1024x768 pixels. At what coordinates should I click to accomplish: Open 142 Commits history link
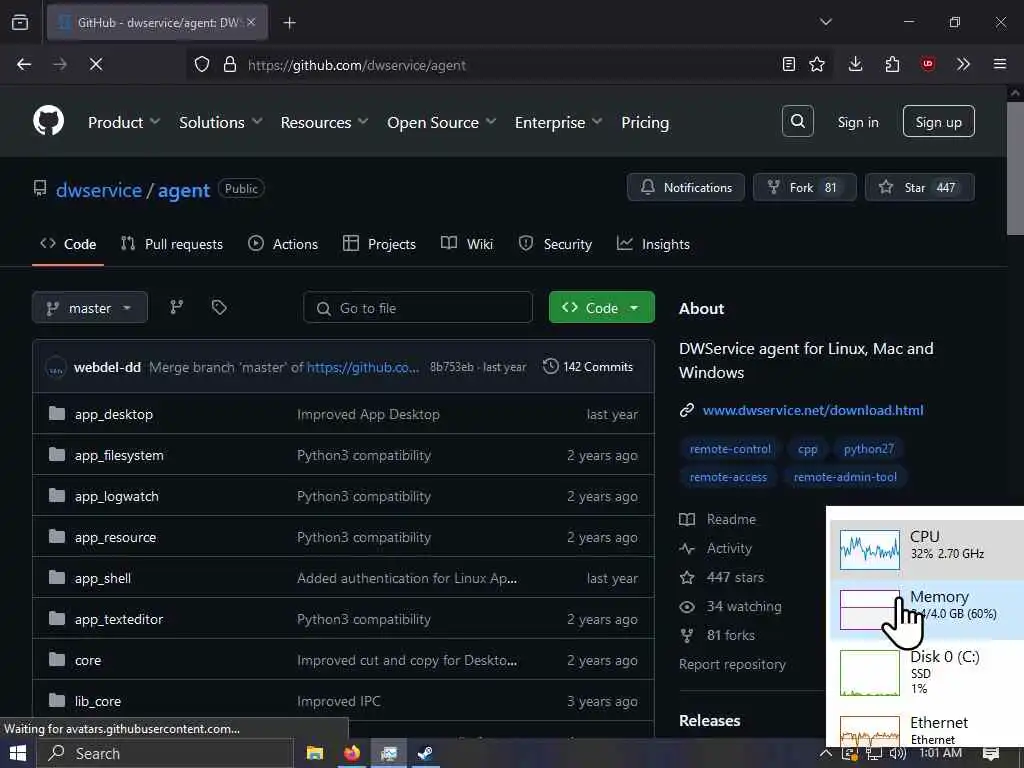(x=588, y=366)
